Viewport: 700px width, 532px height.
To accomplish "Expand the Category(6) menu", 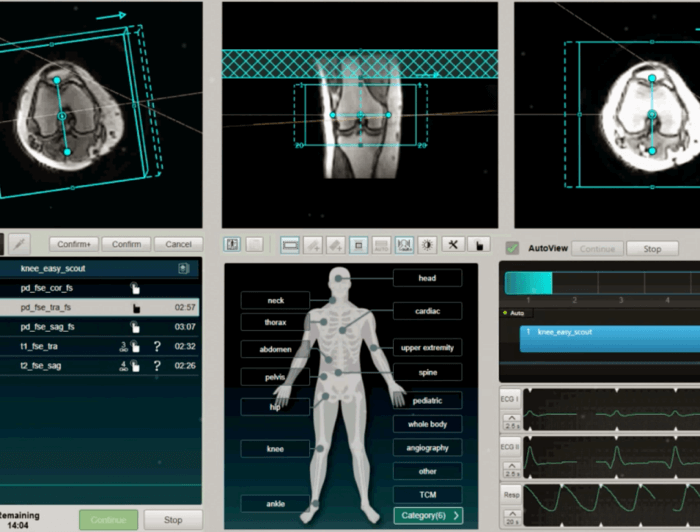I will click(427, 515).
